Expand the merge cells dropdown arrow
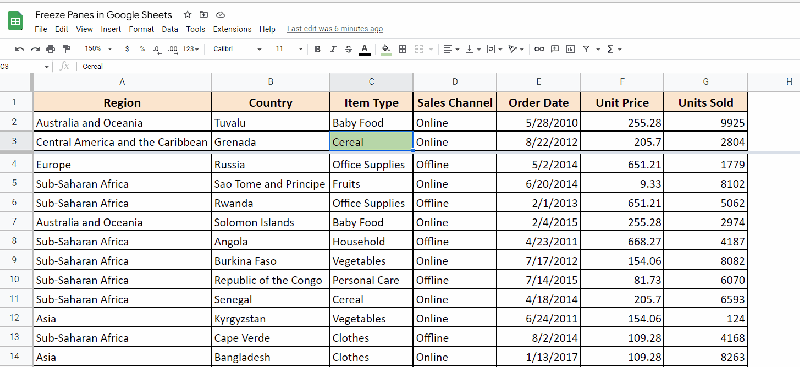This screenshot has width=800, height=367. coord(431,49)
